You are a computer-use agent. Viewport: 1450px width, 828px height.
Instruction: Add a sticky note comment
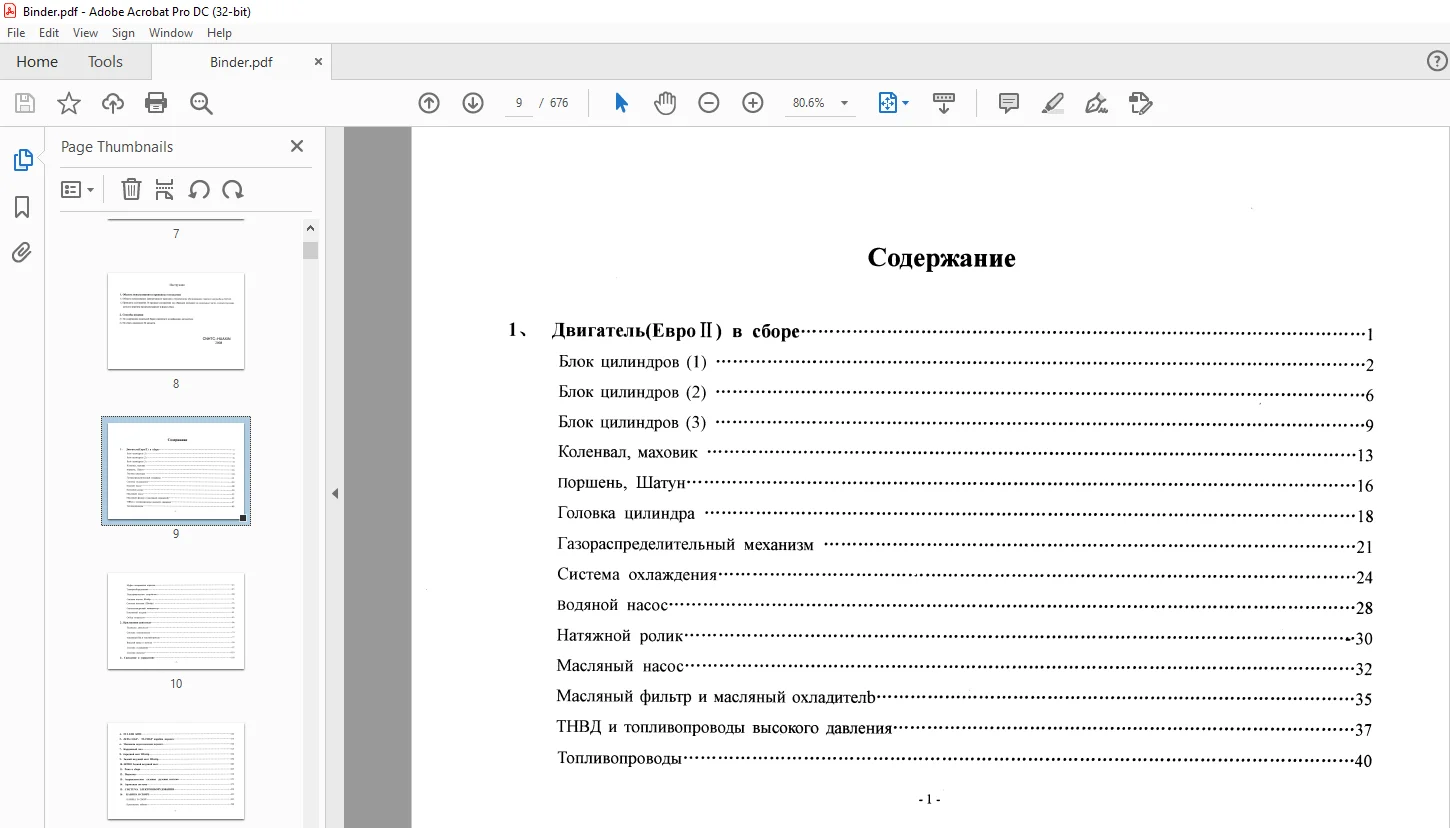point(1009,103)
